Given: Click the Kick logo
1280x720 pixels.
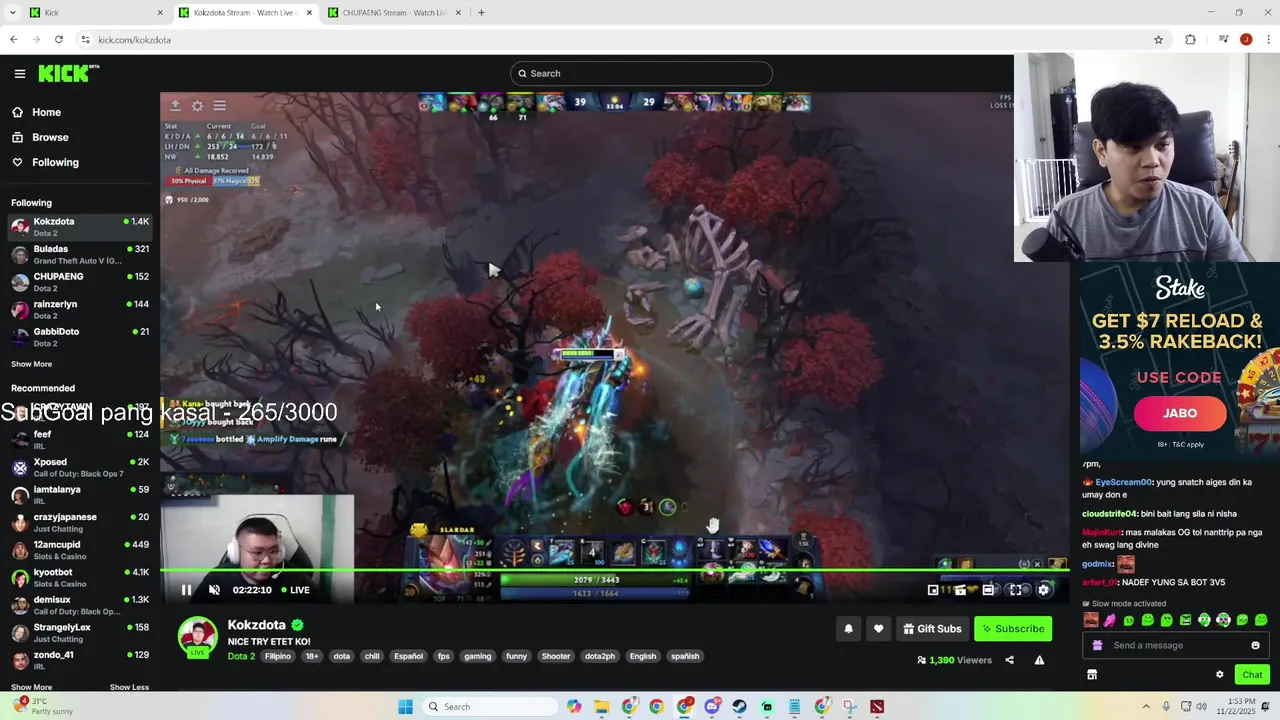Looking at the screenshot, I should (68, 73).
